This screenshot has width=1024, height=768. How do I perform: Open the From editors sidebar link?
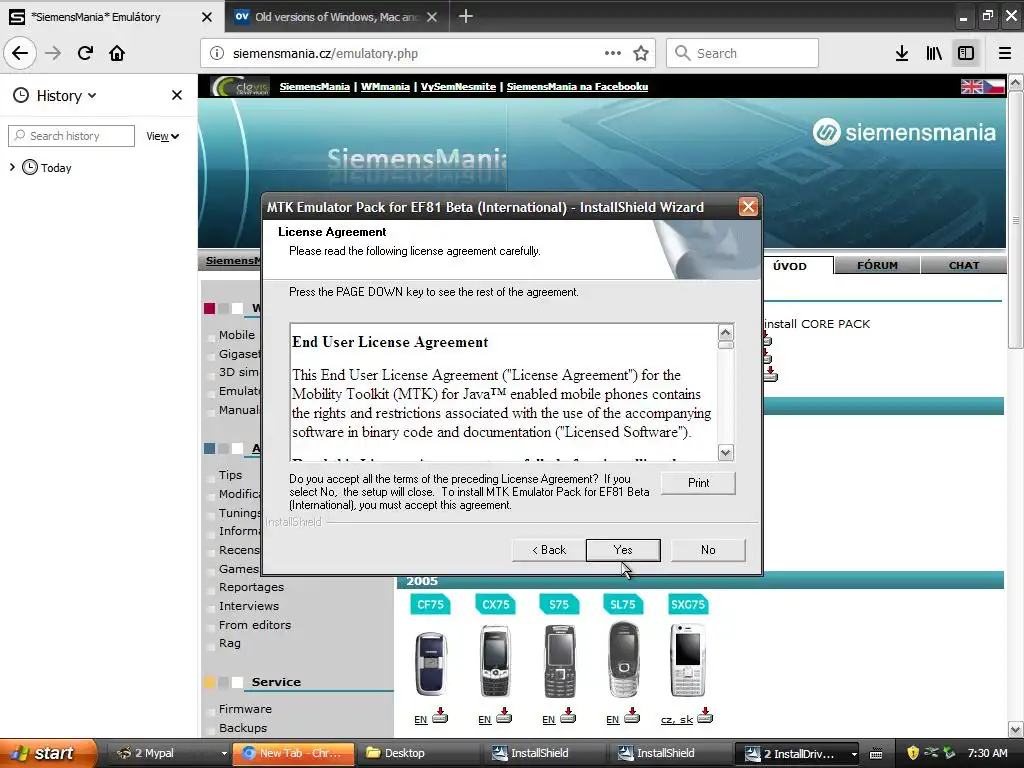tap(255, 625)
